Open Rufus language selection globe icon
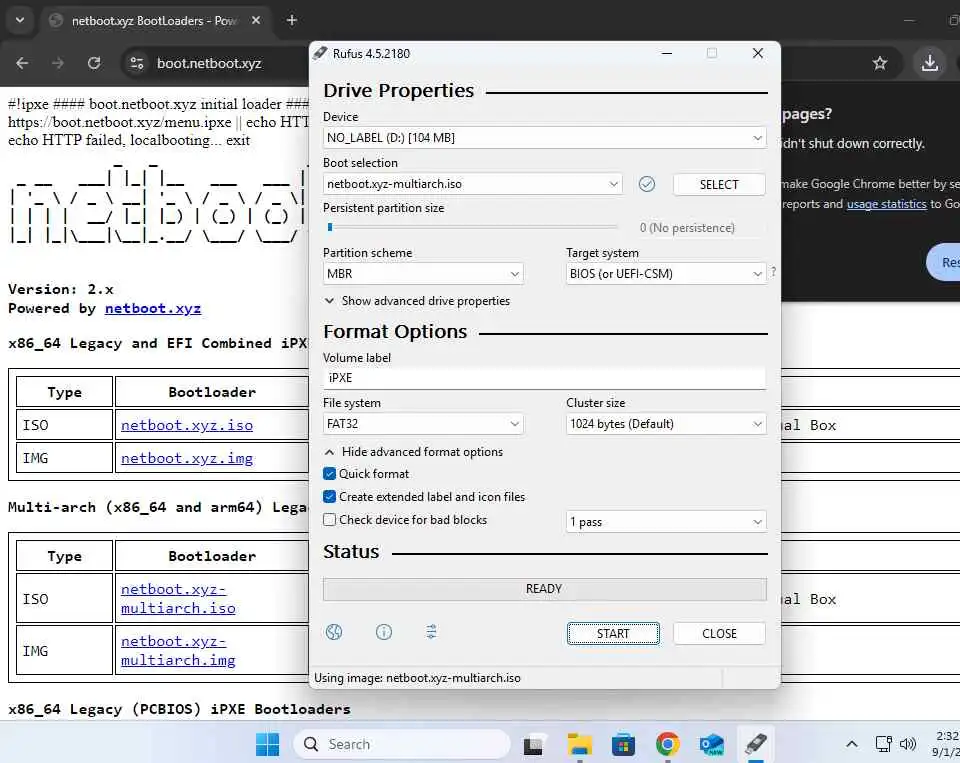 pyautogui.click(x=334, y=632)
